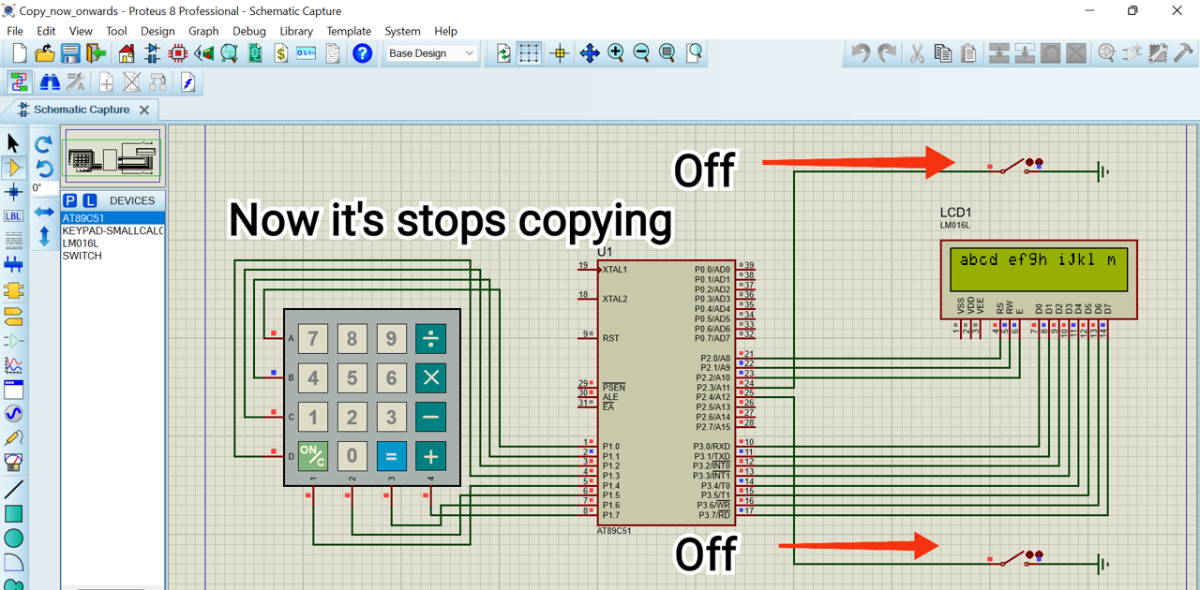Activate the 2D circle drawing tool
This screenshot has width=1200, height=590.
coord(14,538)
